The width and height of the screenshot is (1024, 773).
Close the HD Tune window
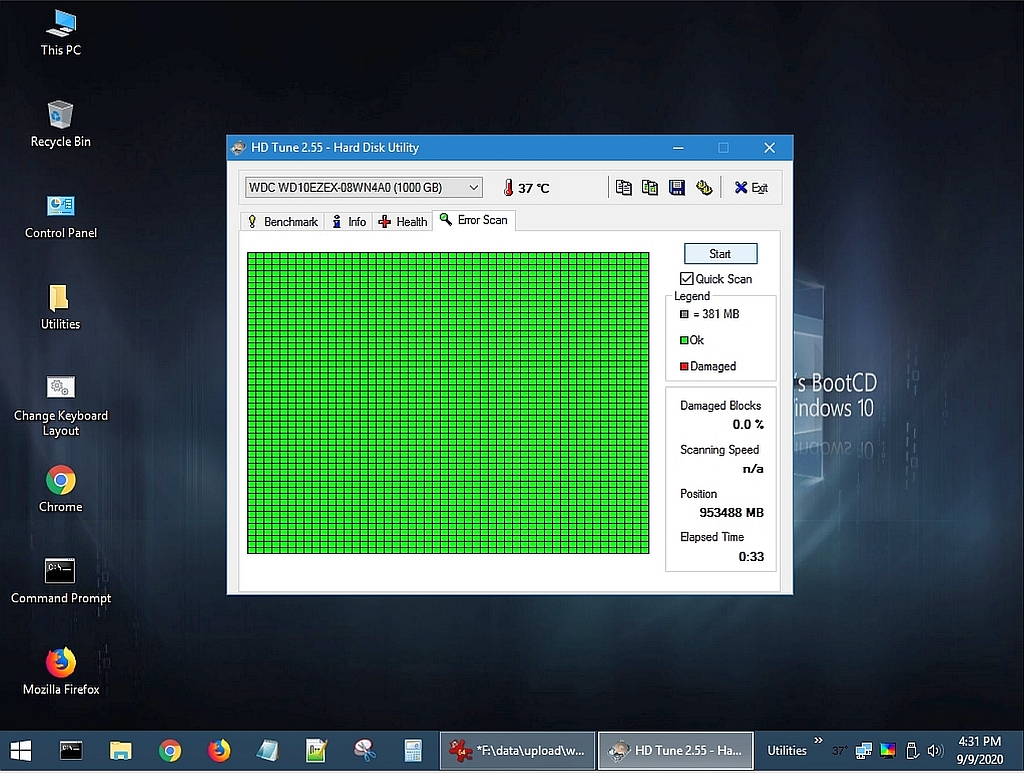click(x=769, y=148)
